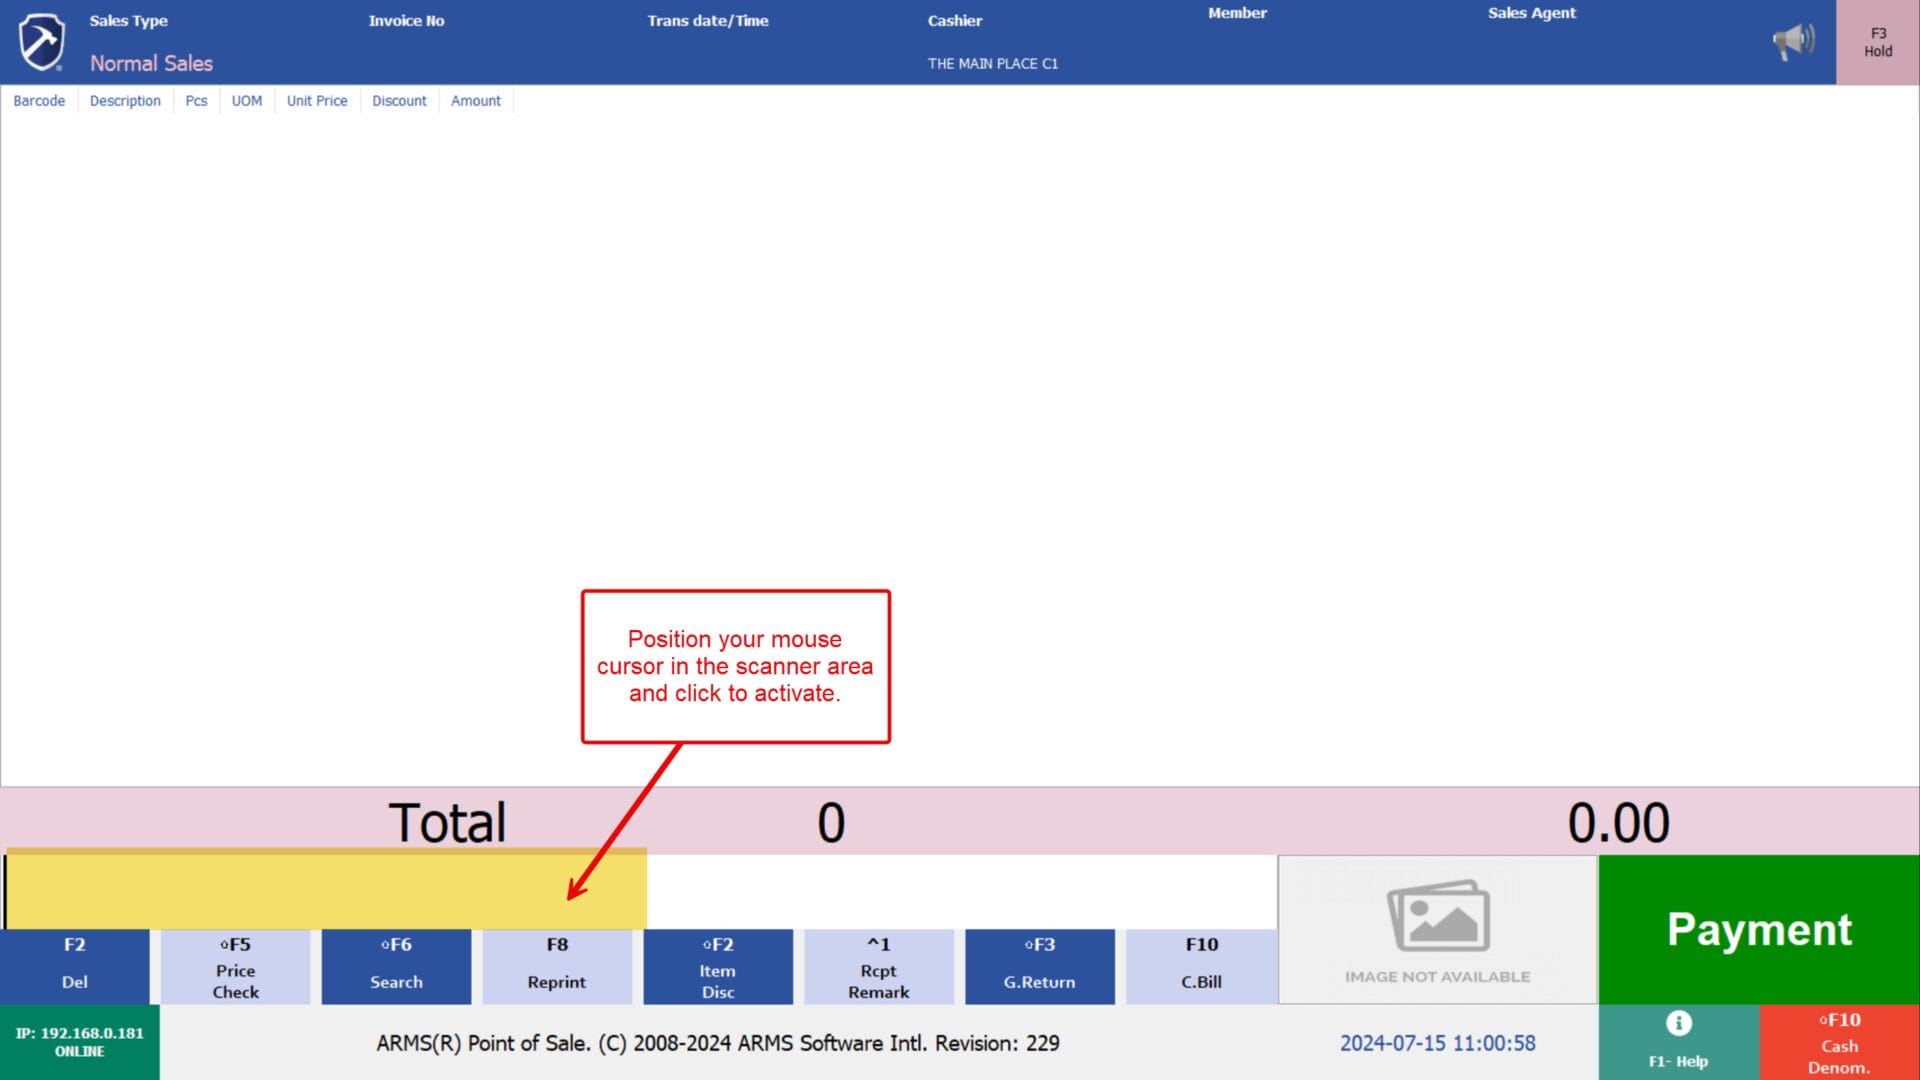The width and height of the screenshot is (1920, 1080).
Task: Click the Description column header
Action: [125, 101]
